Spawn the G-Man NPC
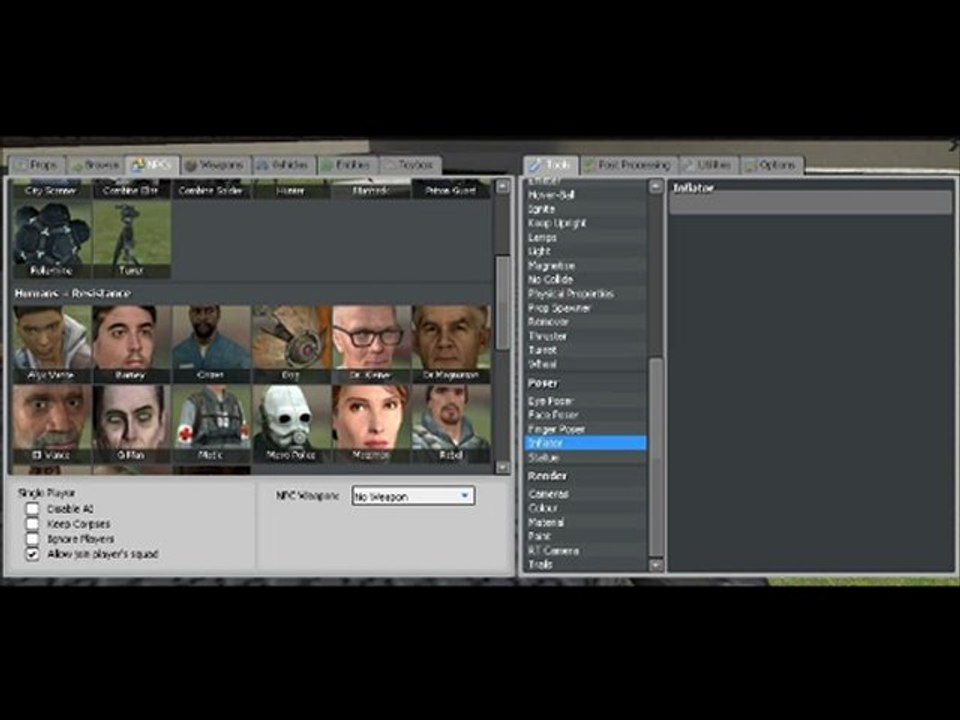The height and width of the screenshot is (720, 960). (x=132, y=424)
